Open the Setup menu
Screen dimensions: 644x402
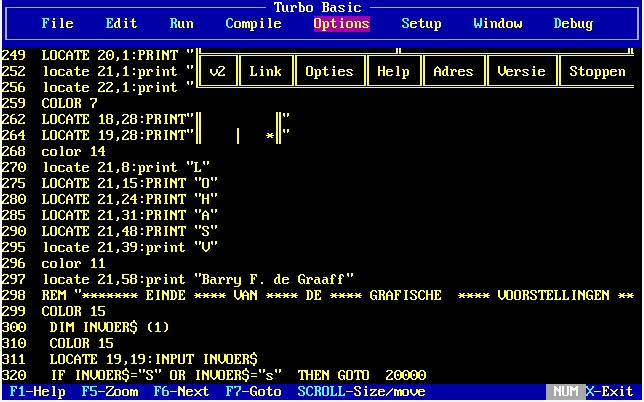tap(421, 23)
